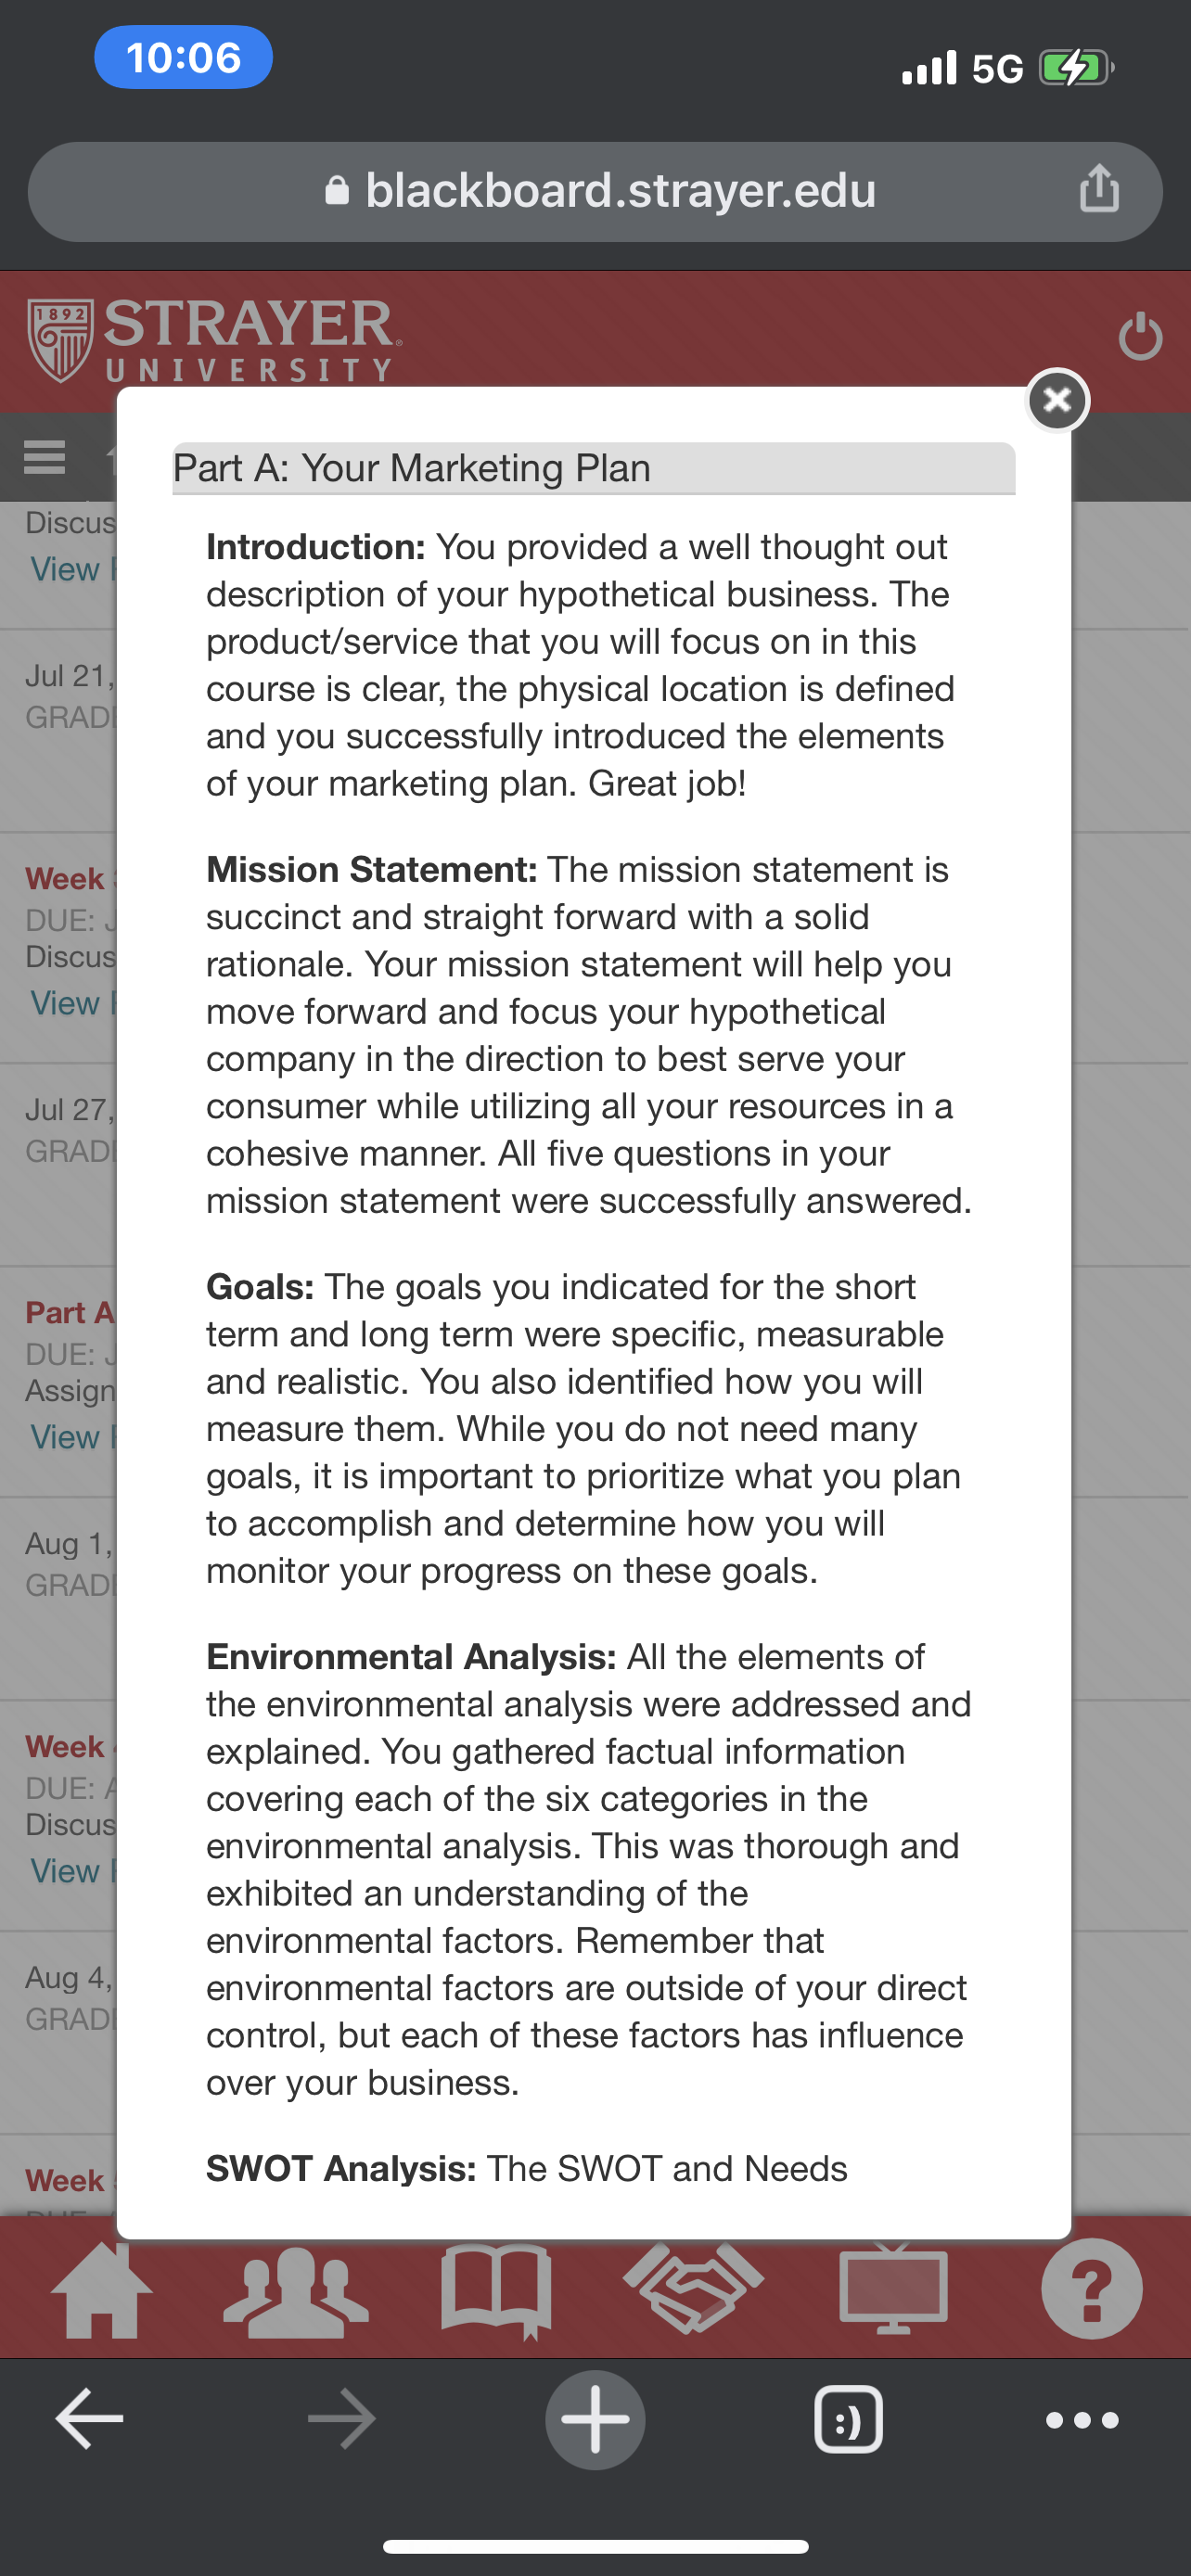1191x2576 pixels.
Task: Select the Part A: Your Marketing Plan heading
Action: 411,468
